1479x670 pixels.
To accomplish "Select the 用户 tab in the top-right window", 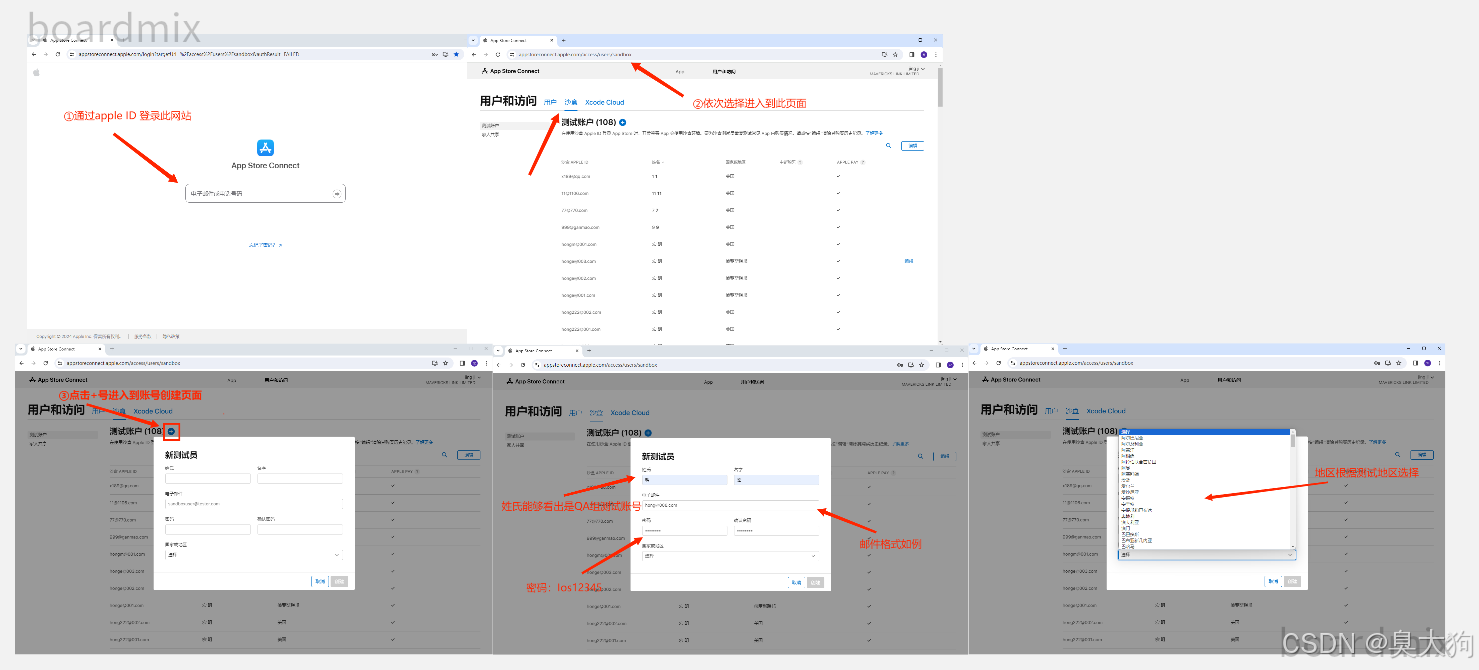I will click(x=550, y=102).
